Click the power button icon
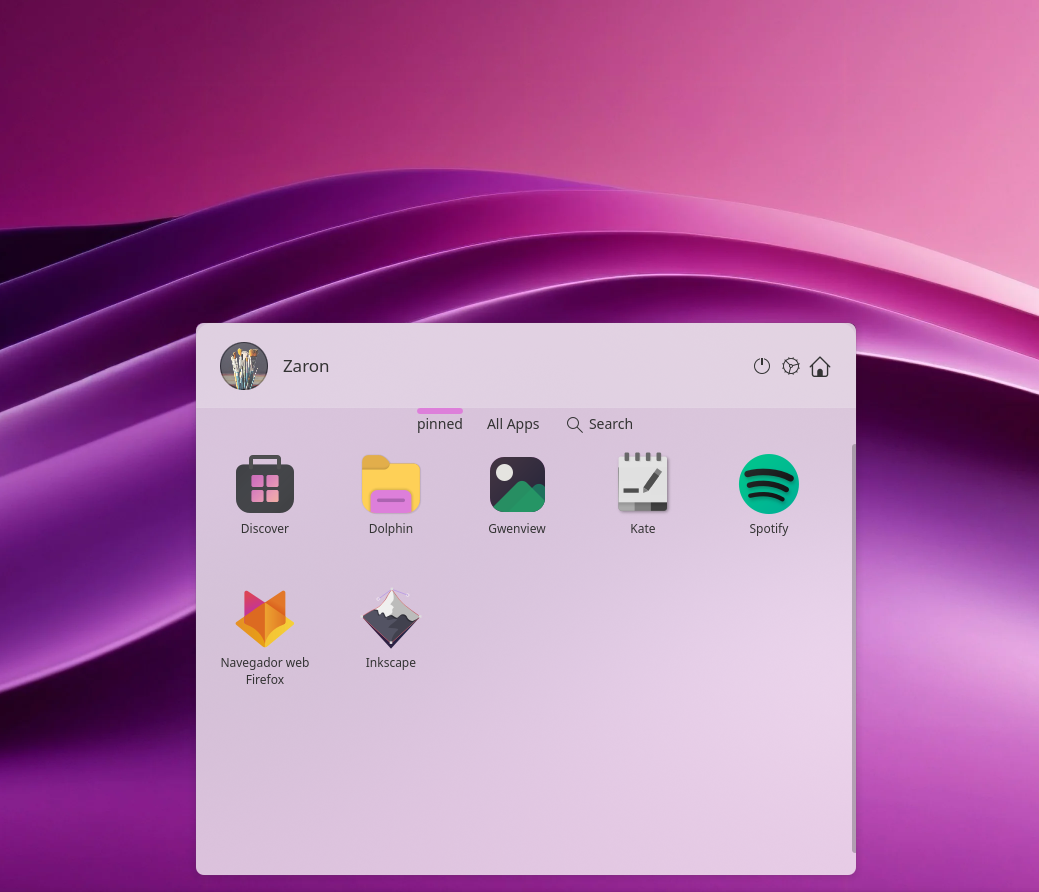Viewport: 1039px width, 892px height. click(x=762, y=366)
